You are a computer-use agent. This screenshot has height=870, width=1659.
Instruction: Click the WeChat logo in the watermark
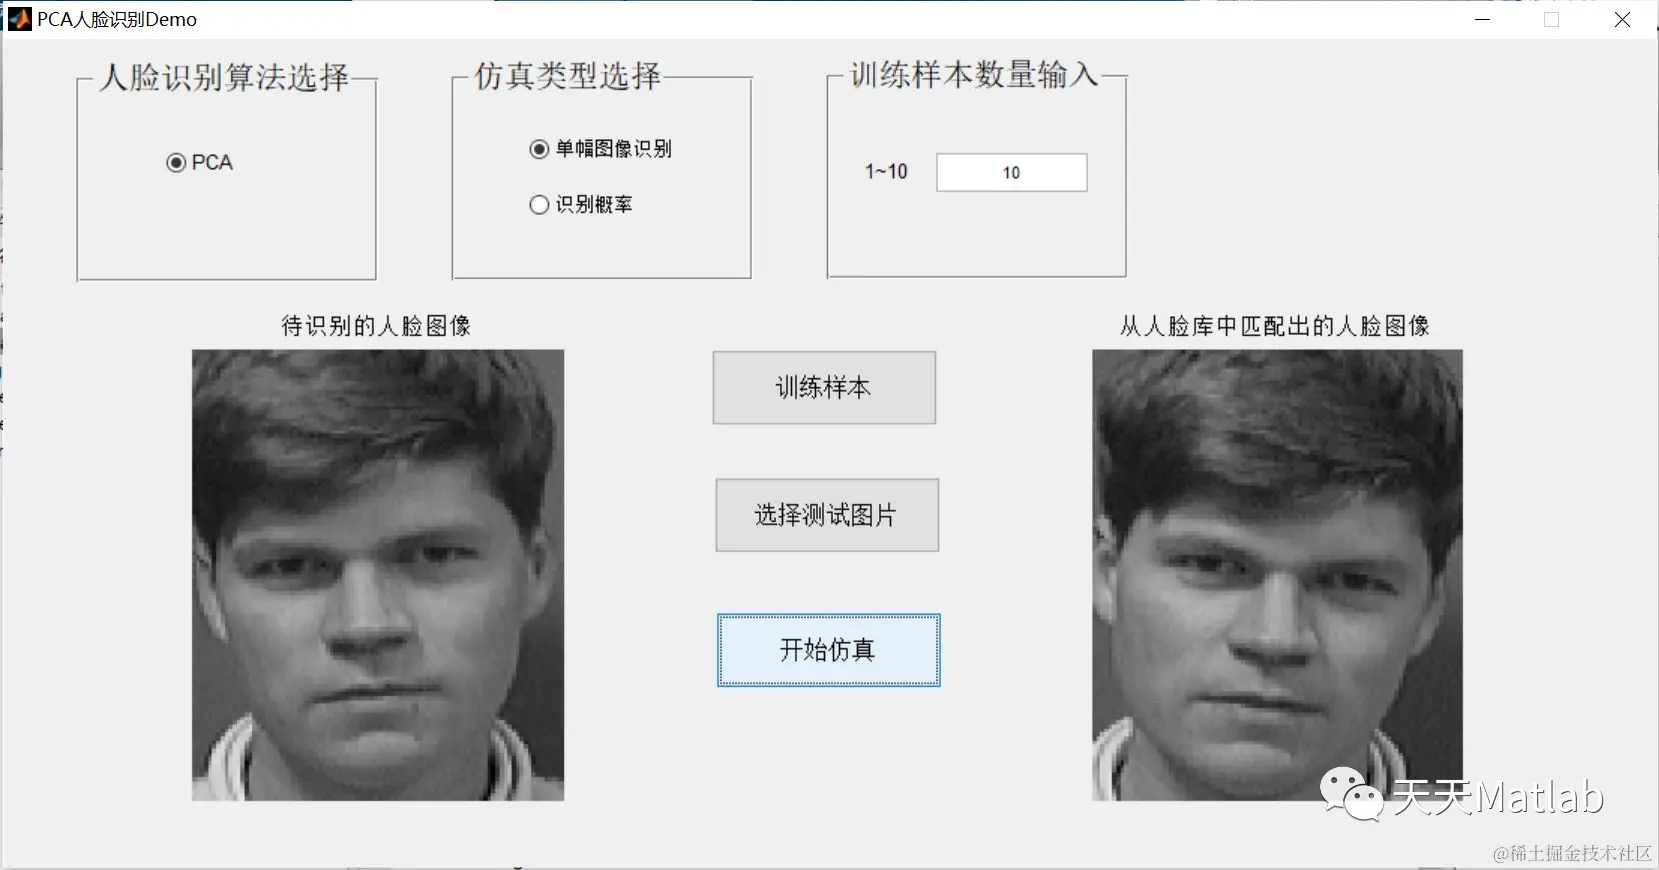pyautogui.click(x=1352, y=794)
